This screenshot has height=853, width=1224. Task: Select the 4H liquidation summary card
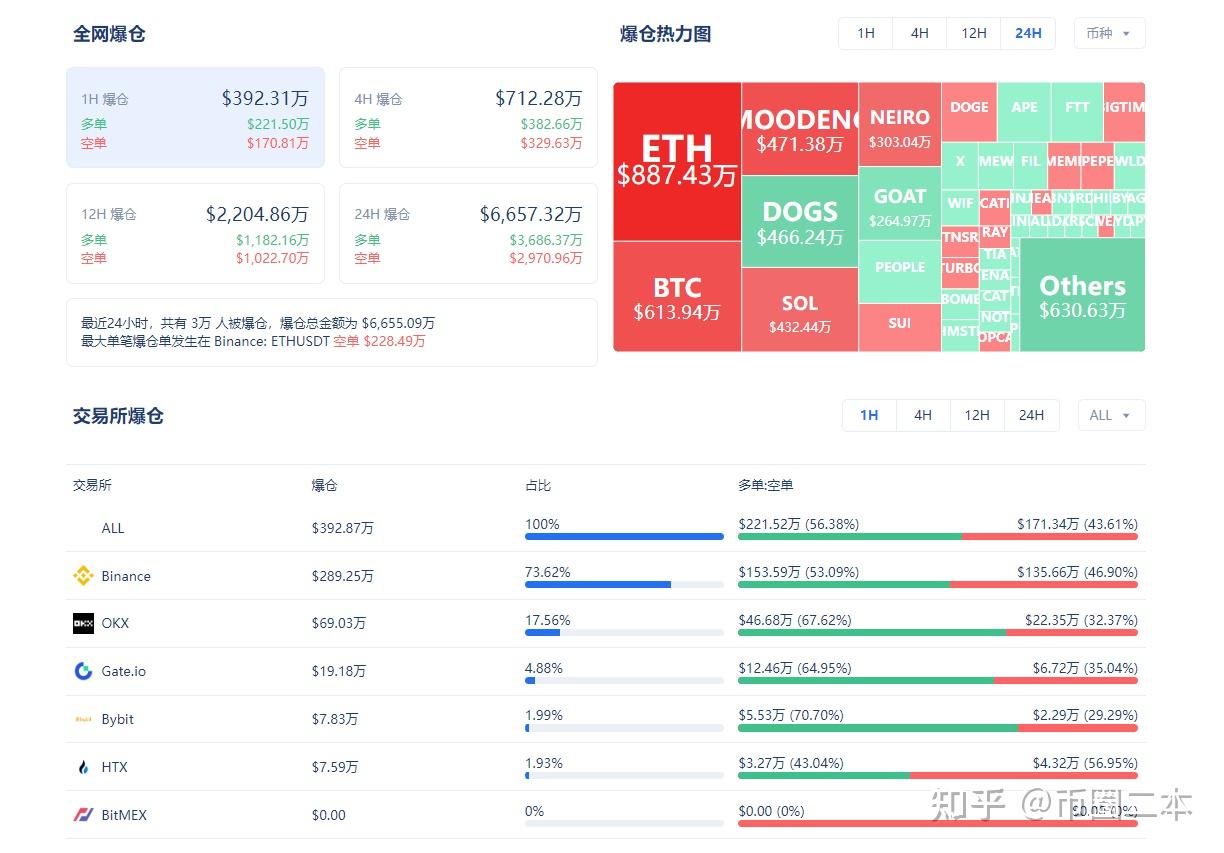point(468,118)
